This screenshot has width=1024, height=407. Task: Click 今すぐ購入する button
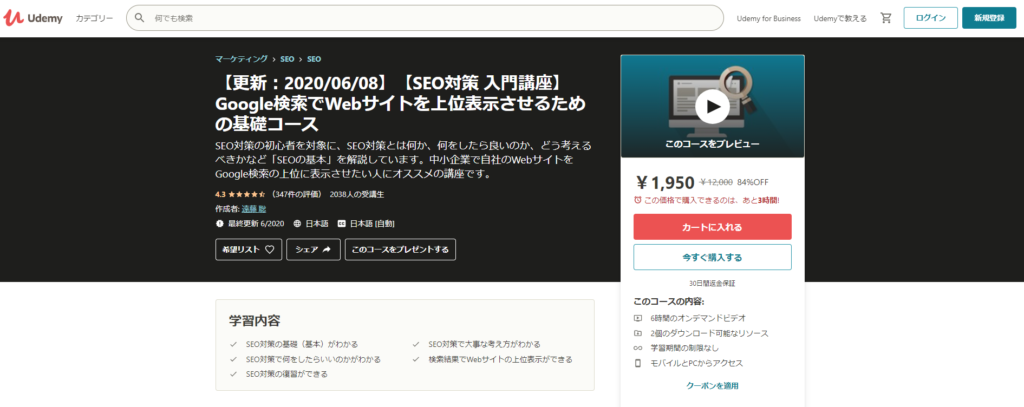tap(712, 257)
